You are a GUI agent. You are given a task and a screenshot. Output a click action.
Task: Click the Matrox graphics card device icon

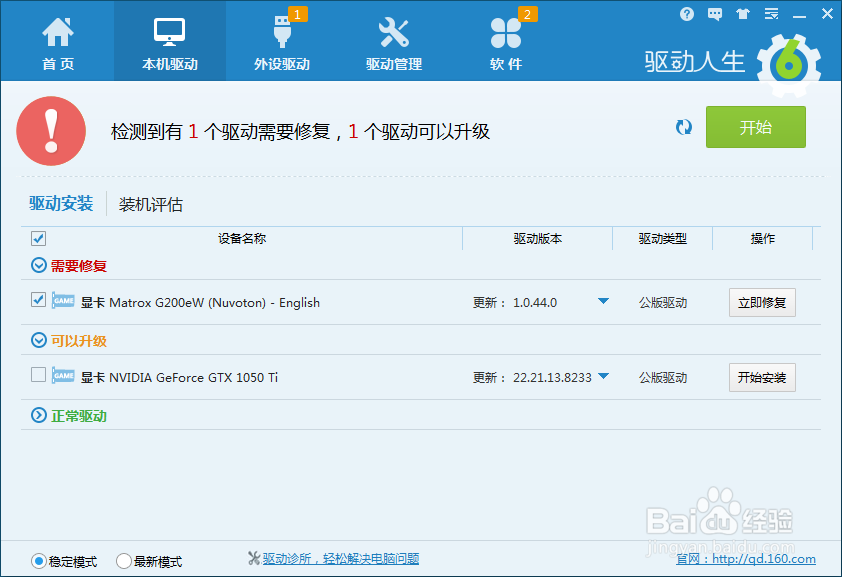tap(63, 301)
